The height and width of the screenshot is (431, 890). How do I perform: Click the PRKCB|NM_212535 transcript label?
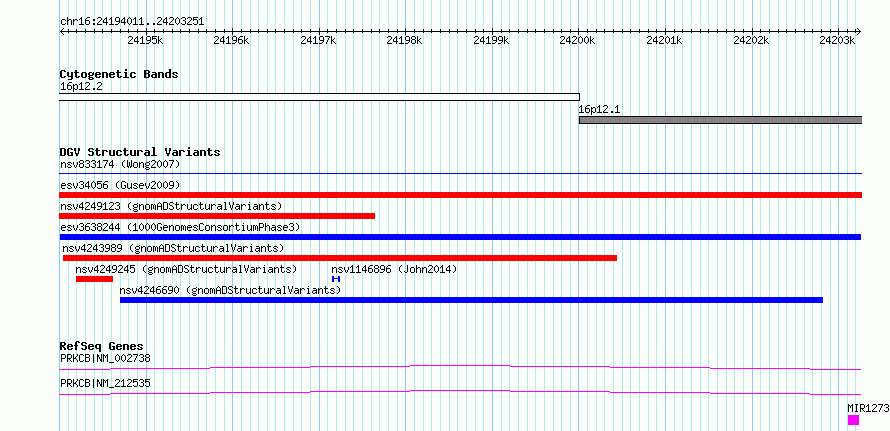tap(105, 383)
